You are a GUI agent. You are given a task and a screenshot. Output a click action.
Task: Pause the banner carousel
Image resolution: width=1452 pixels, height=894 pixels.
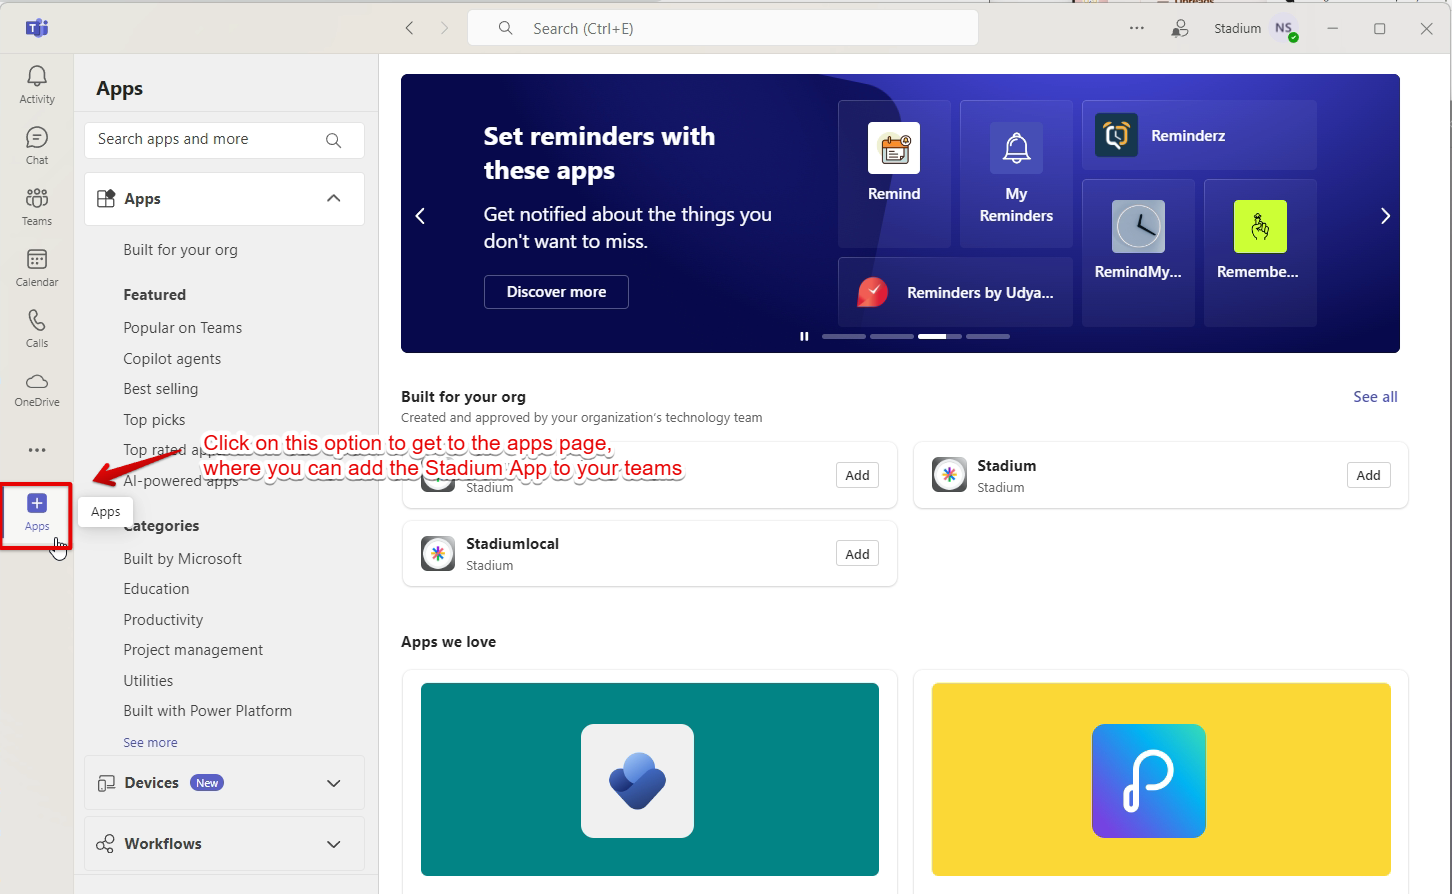[804, 336]
